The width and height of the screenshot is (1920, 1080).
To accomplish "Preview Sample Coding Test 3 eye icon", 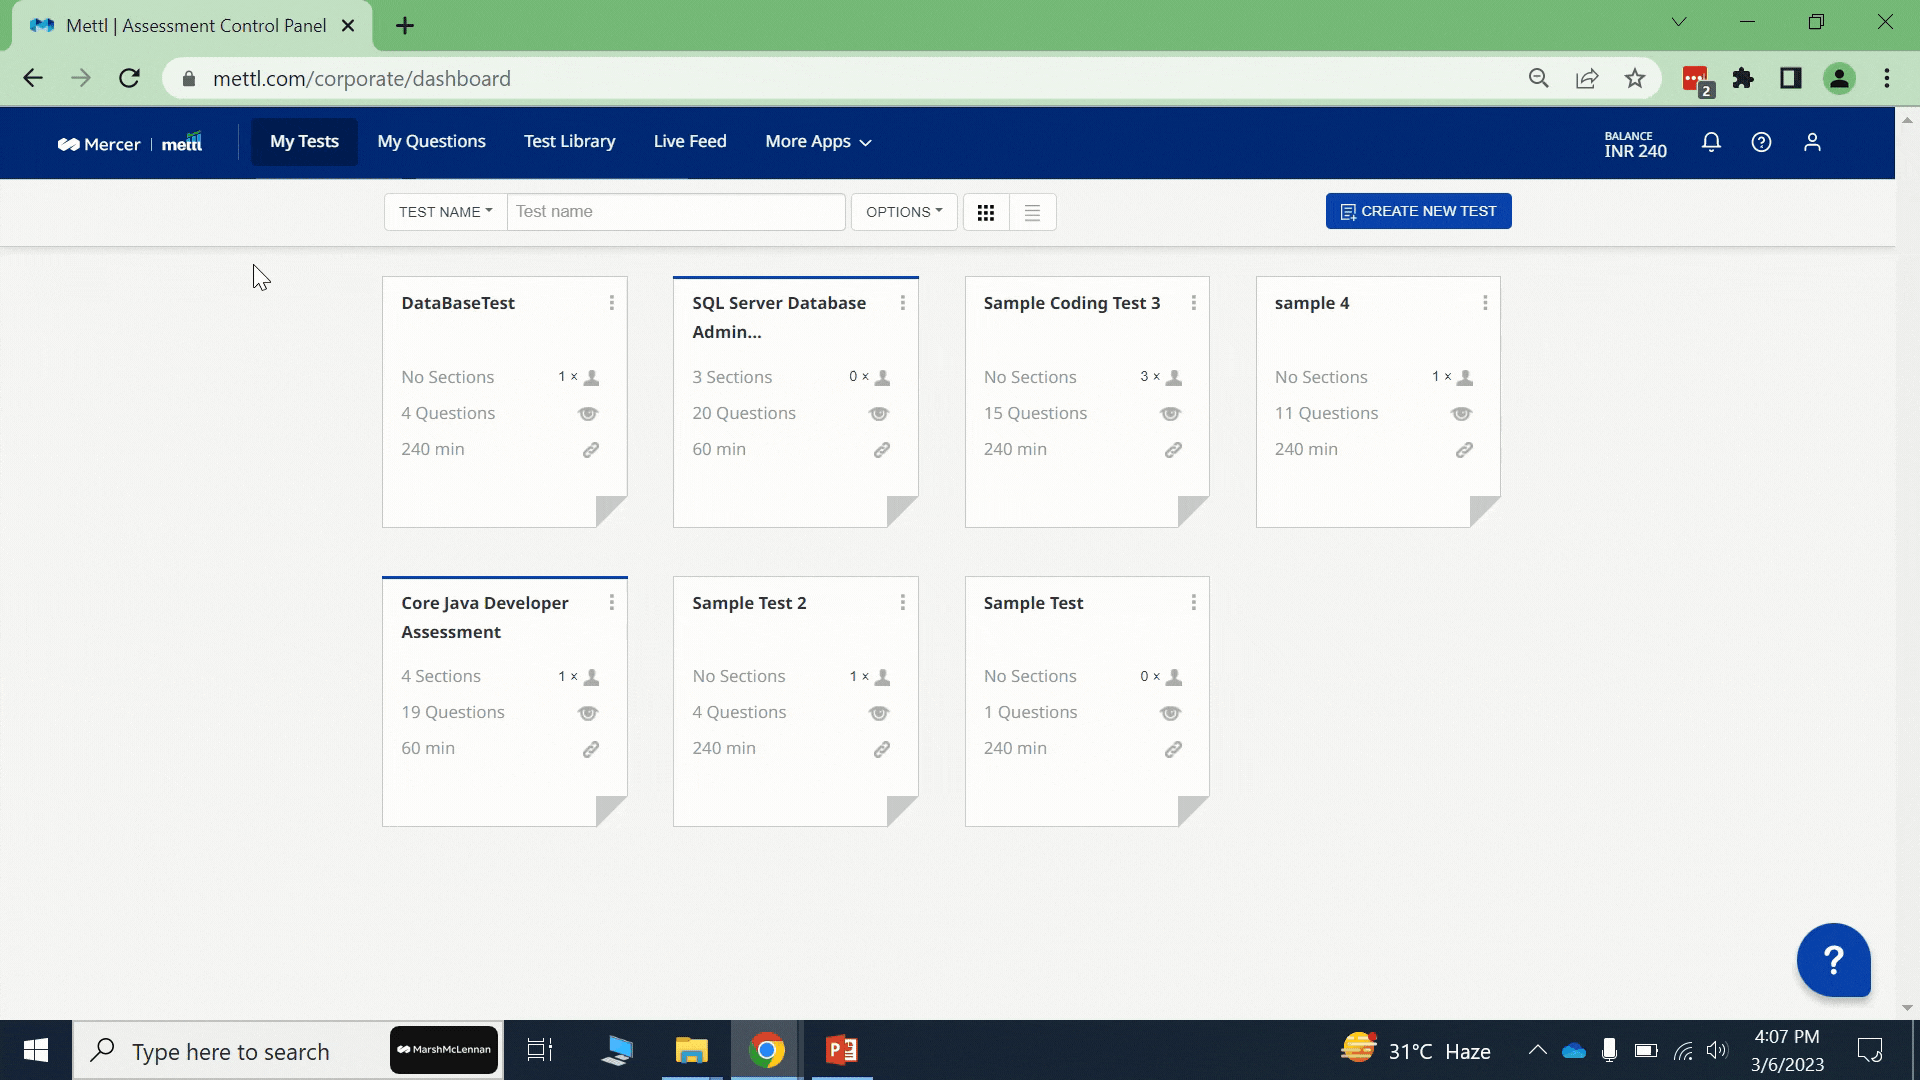I will pos(1171,413).
